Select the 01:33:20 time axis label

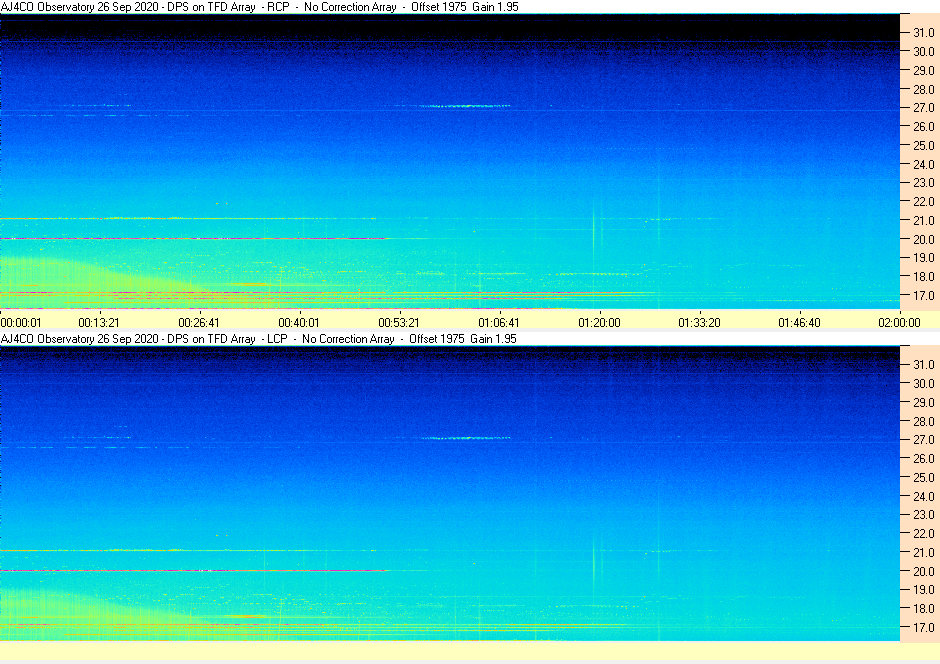699,322
